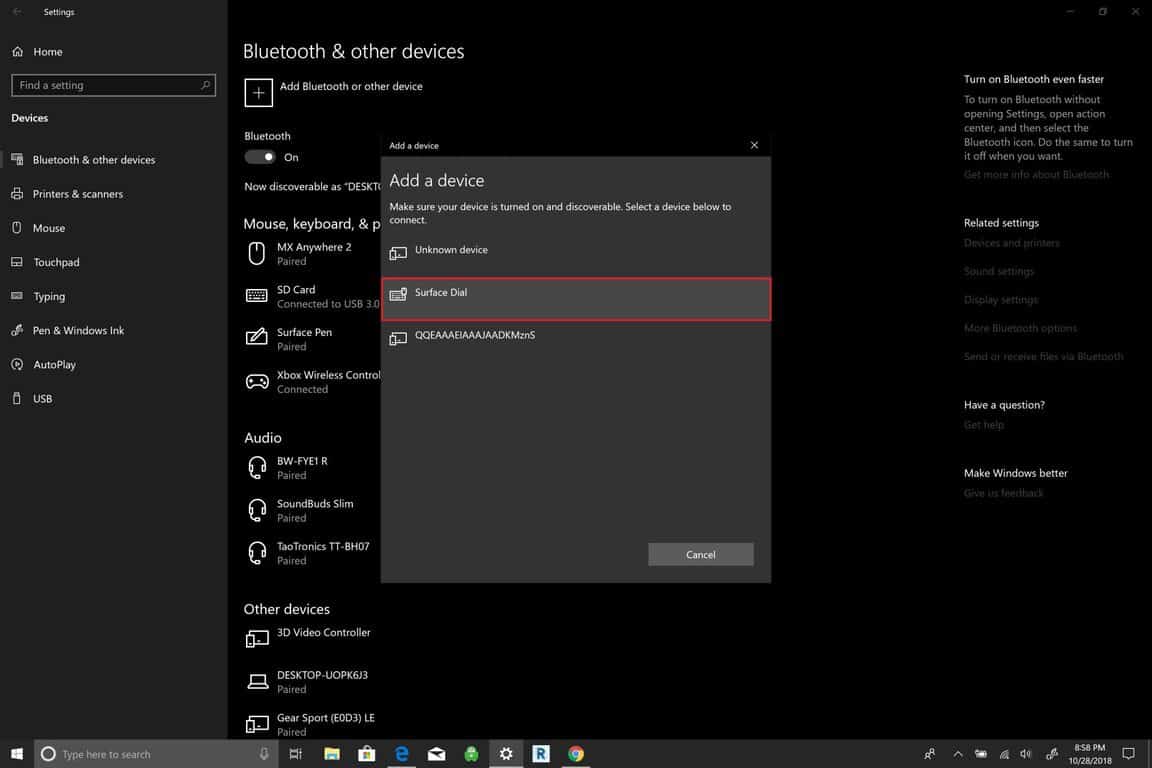Open Microsoft Edge from the taskbar
The image size is (1152, 768).
402,754
